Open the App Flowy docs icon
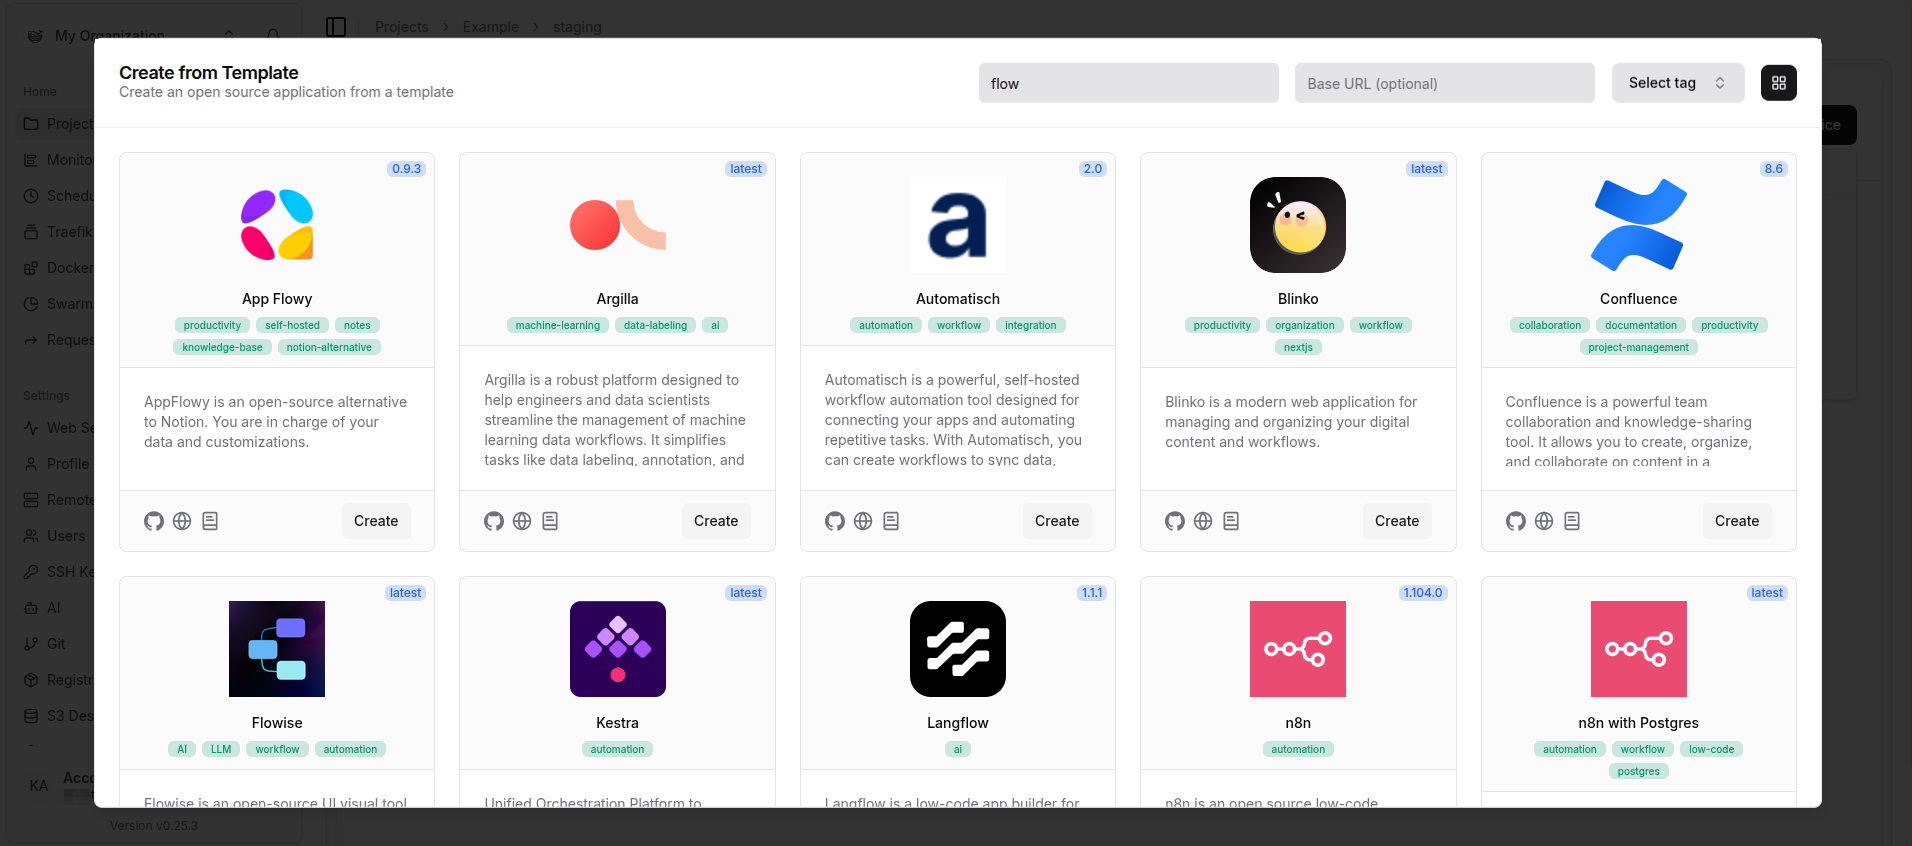1912x846 pixels. [210, 521]
